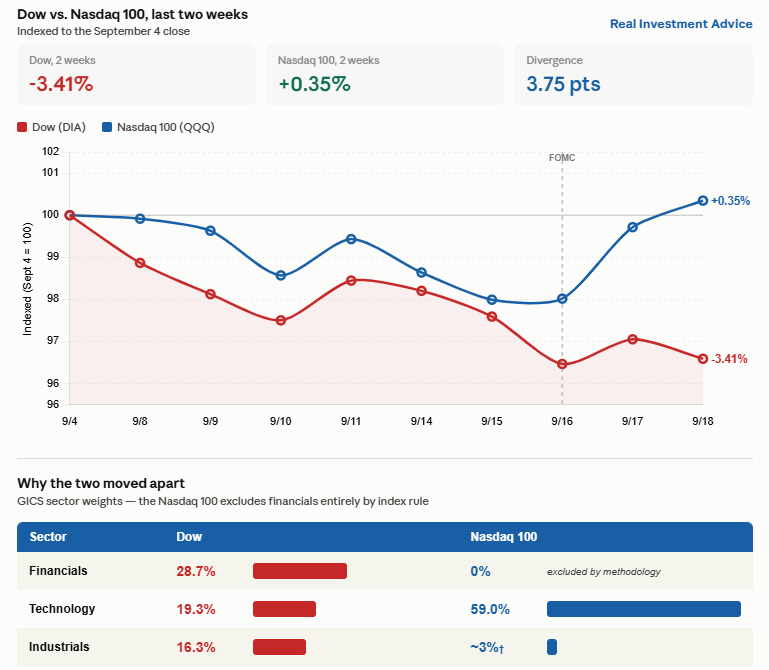Click the Dow data point on 9/8
Screen dimensions: 769x670
[140, 263]
